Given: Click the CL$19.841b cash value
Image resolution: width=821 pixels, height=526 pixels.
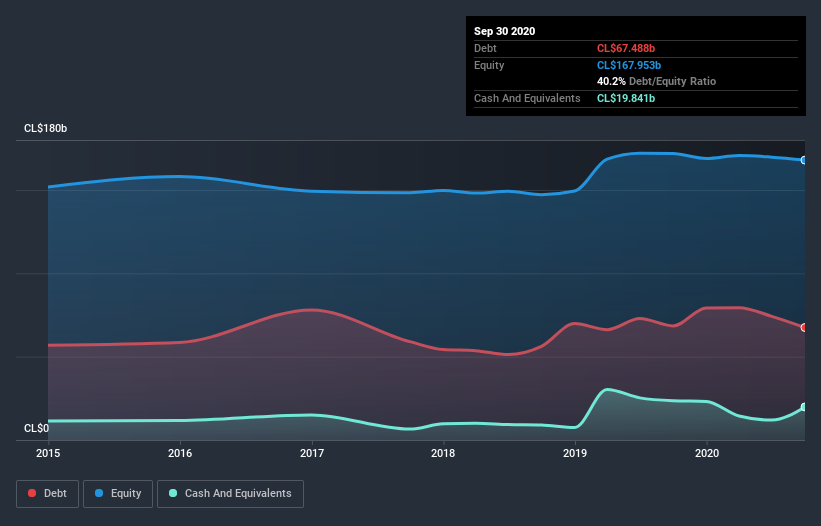Looking at the screenshot, I should click(x=626, y=98).
